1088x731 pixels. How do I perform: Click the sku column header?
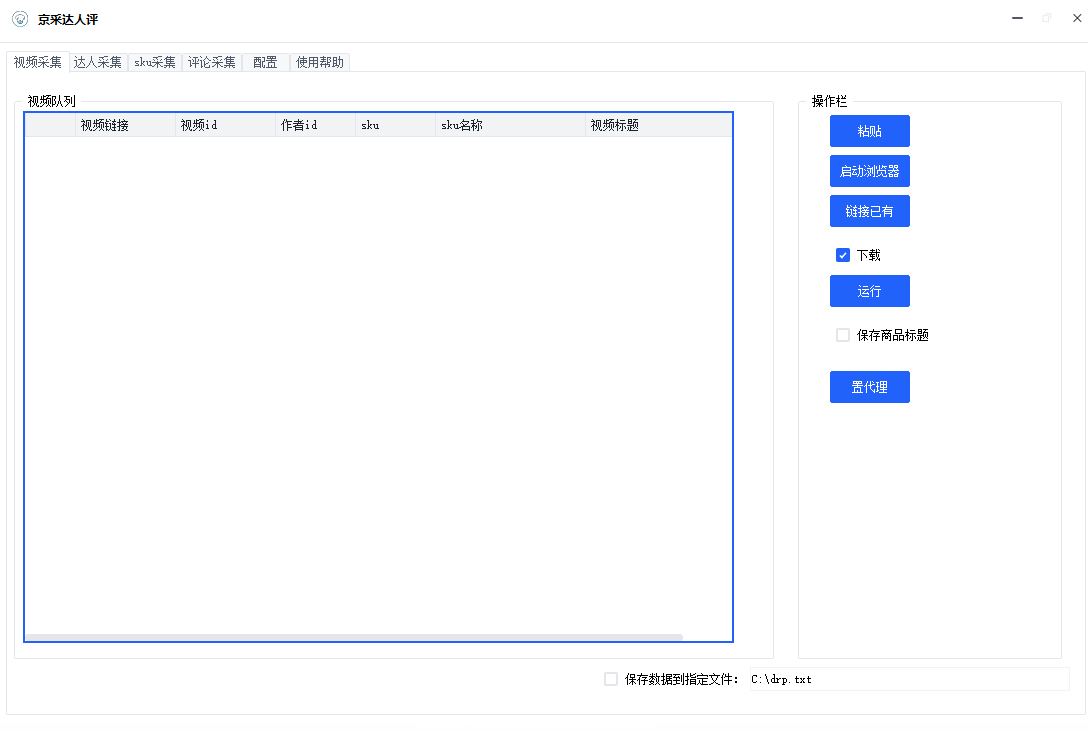tap(396, 125)
